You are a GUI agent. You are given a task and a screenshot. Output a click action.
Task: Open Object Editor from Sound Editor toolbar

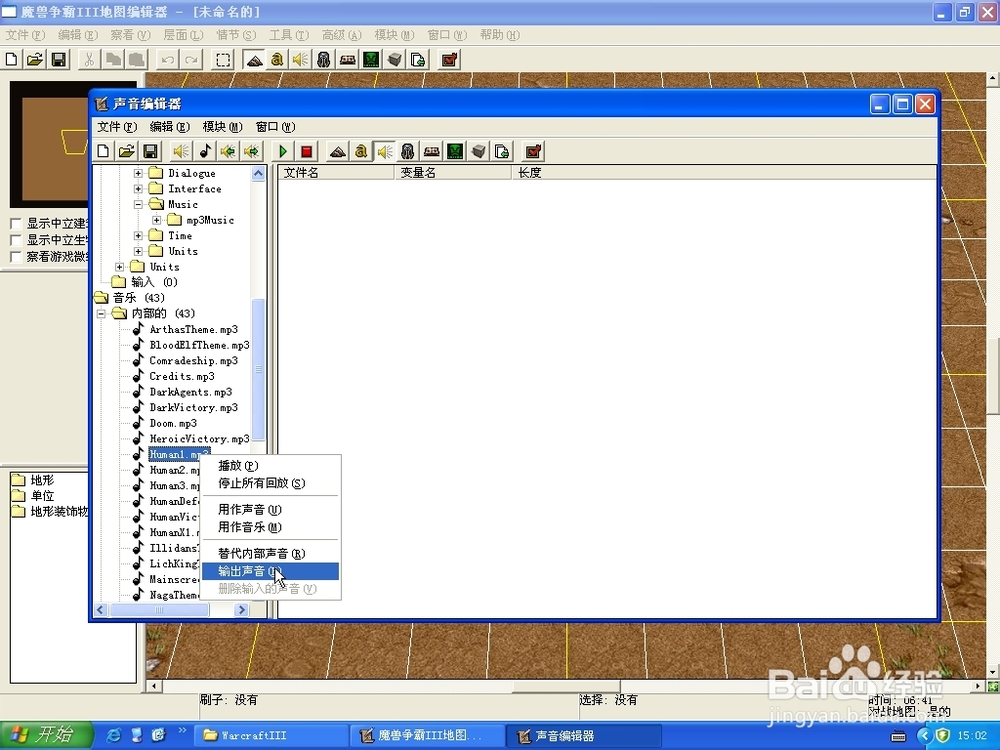pos(408,151)
